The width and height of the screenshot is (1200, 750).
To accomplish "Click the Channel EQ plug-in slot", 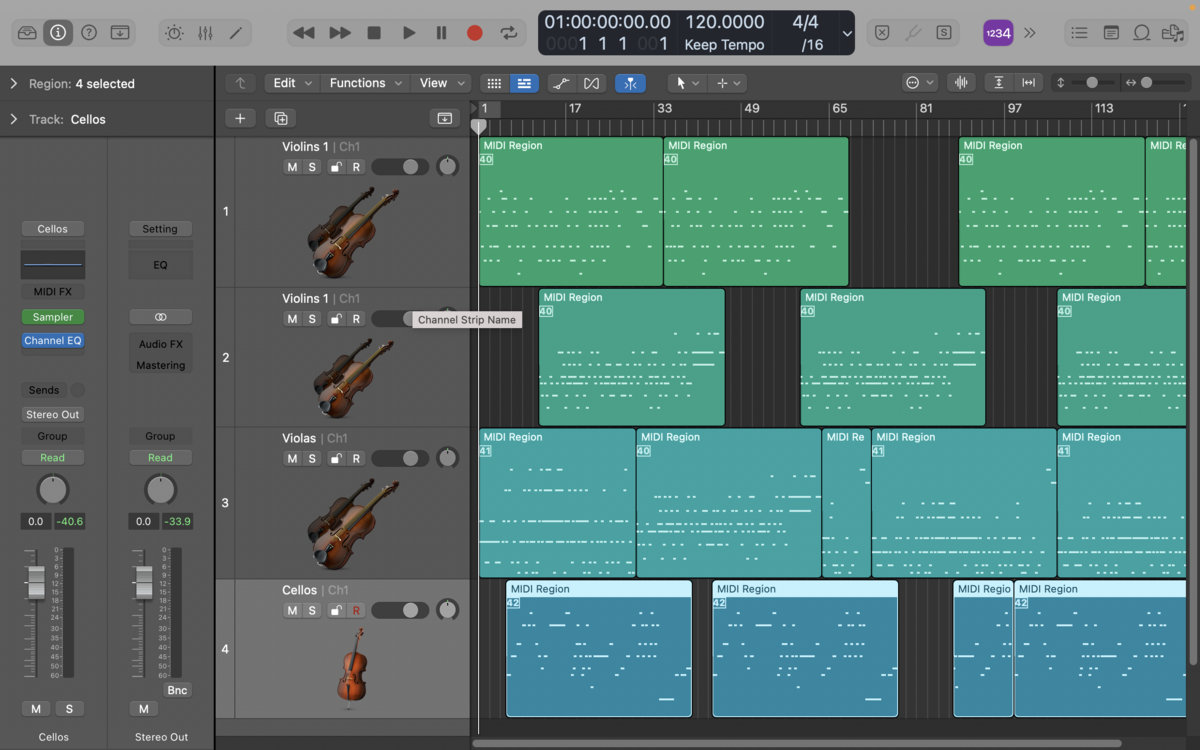I will 53,340.
